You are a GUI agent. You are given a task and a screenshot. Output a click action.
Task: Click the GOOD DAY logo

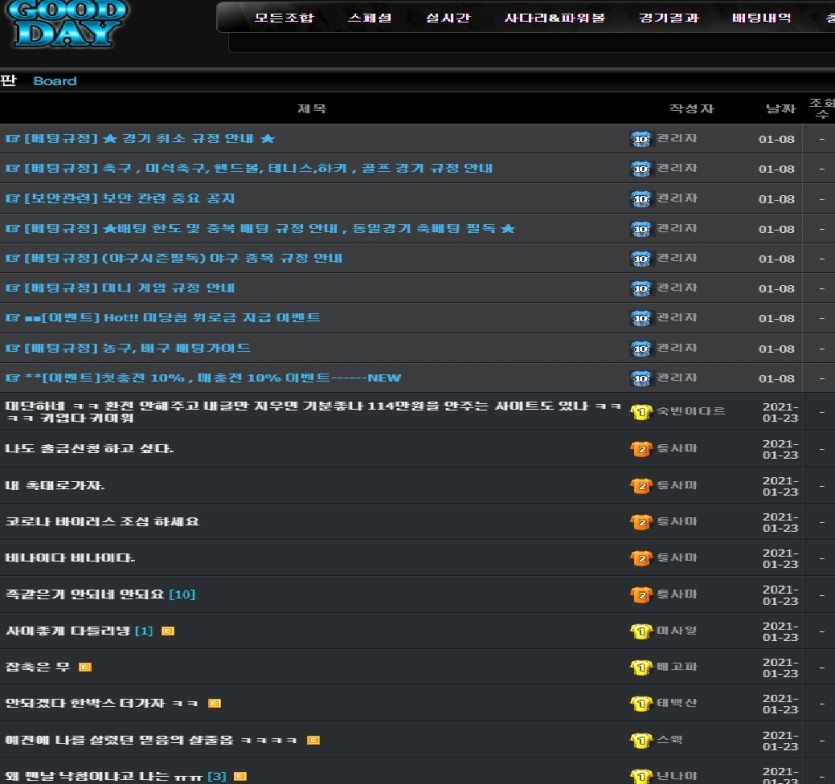pyautogui.click(x=68, y=24)
